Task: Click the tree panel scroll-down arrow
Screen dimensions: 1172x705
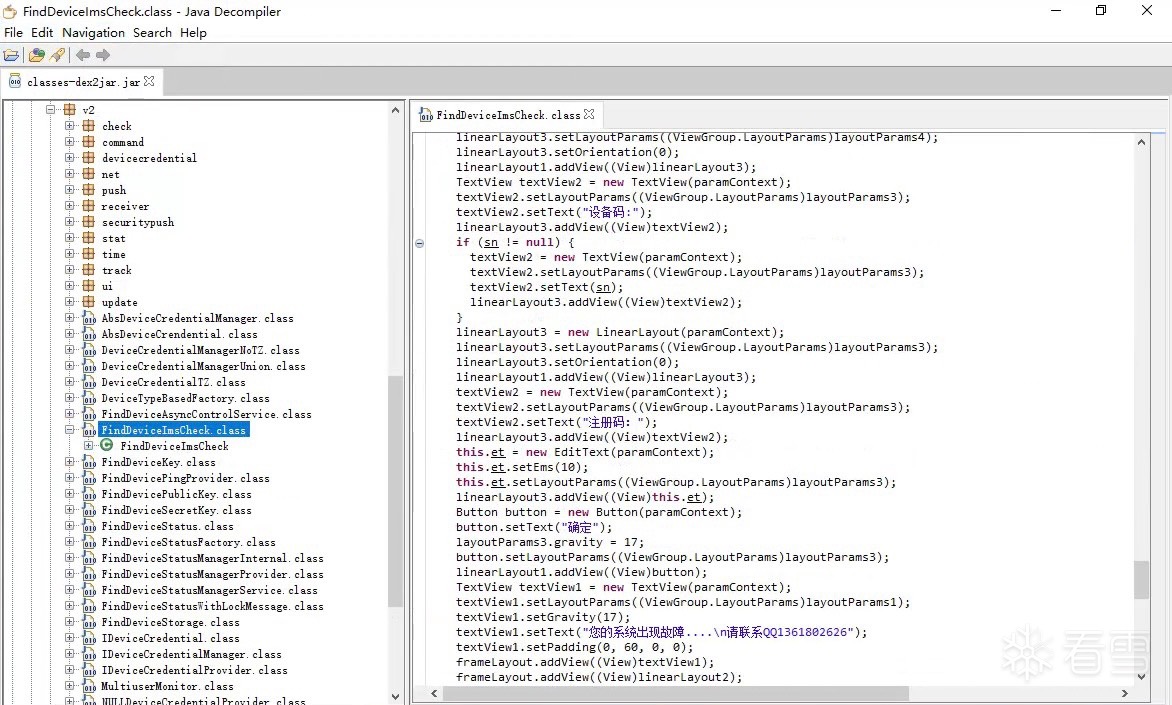Action: pyautogui.click(x=395, y=697)
